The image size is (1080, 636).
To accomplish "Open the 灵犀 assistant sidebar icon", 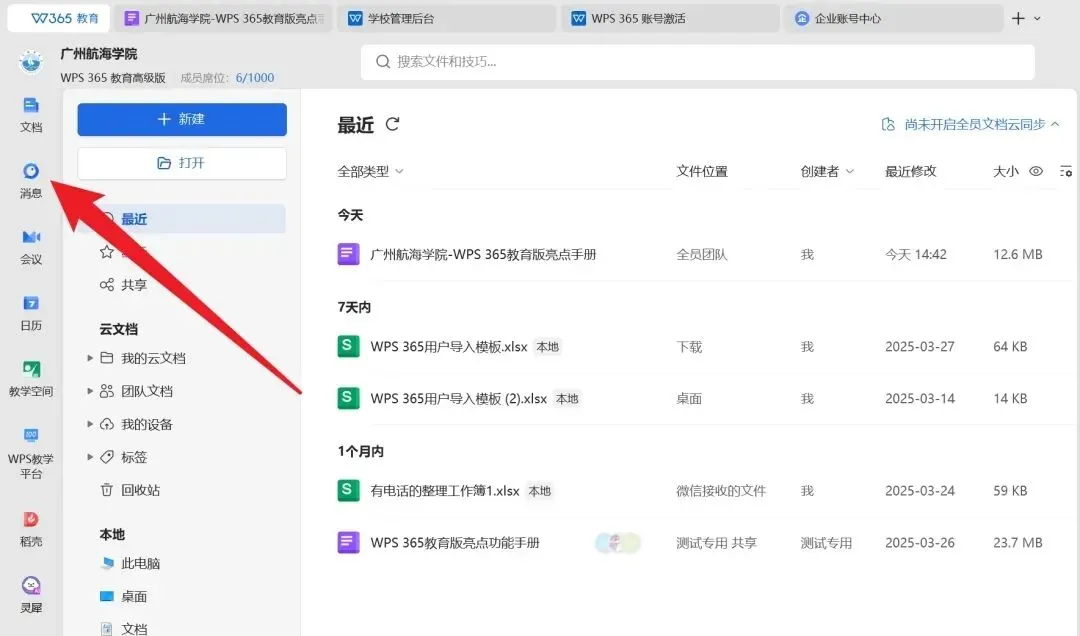I will 31,595.
